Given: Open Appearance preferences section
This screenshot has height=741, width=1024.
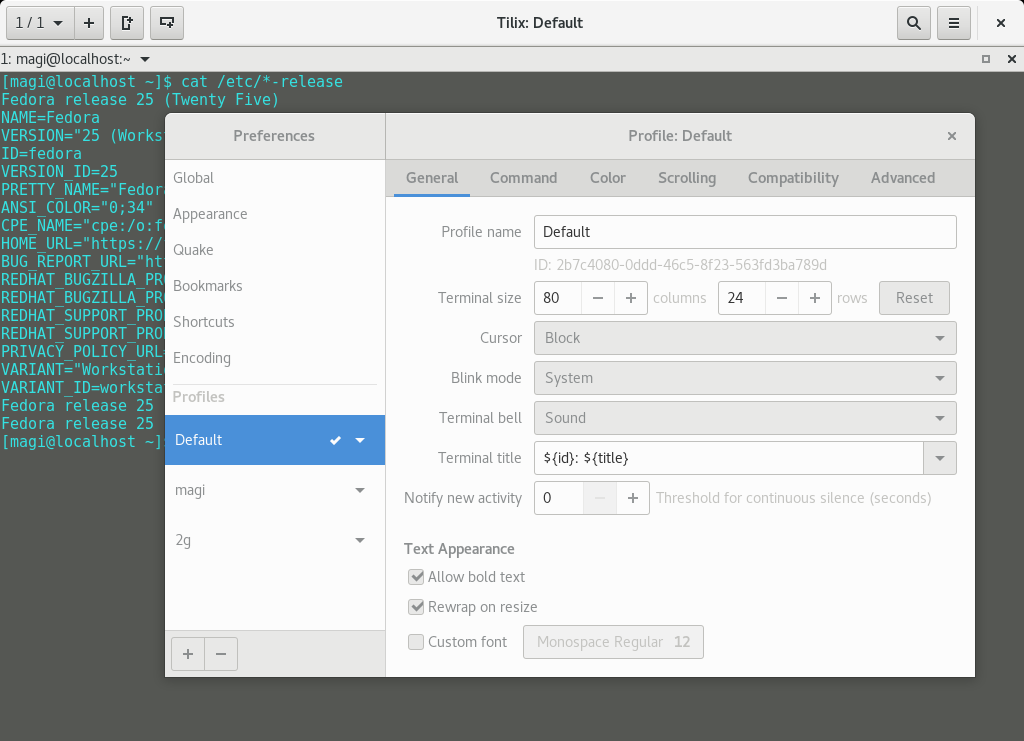Looking at the screenshot, I should (274, 214).
